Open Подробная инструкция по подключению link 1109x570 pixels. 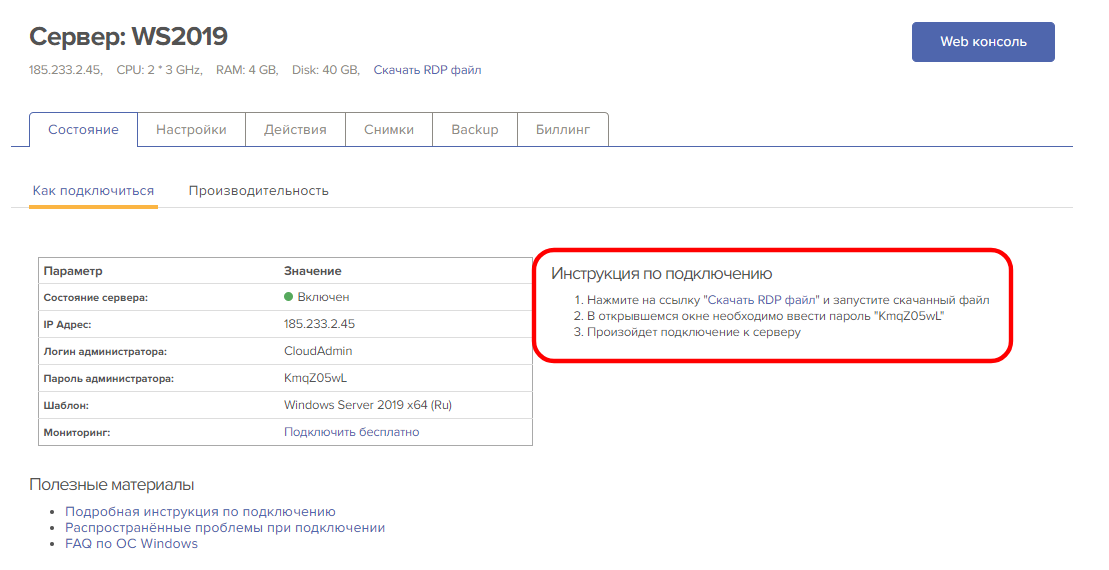coord(200,511)
